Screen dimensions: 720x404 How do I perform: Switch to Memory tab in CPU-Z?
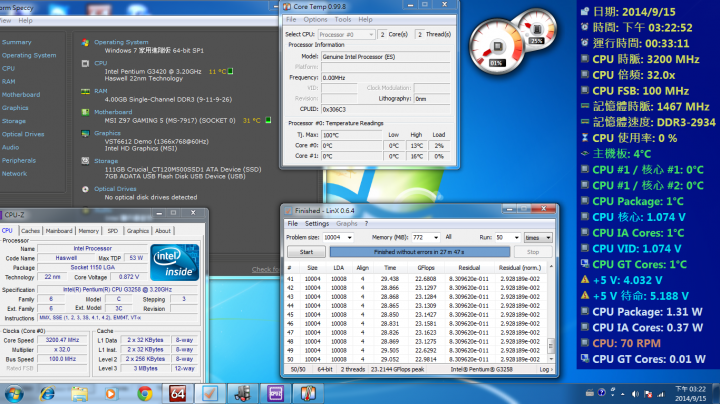88,231
